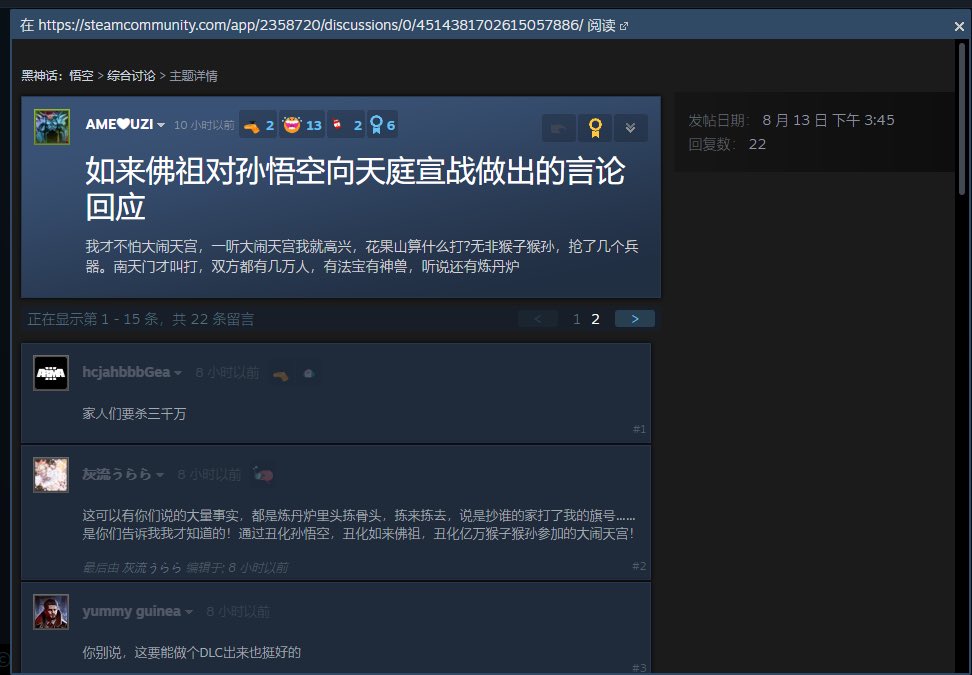Open 灰流うらら username
This screenshot has height=675, width=972.
pos(117,474)
